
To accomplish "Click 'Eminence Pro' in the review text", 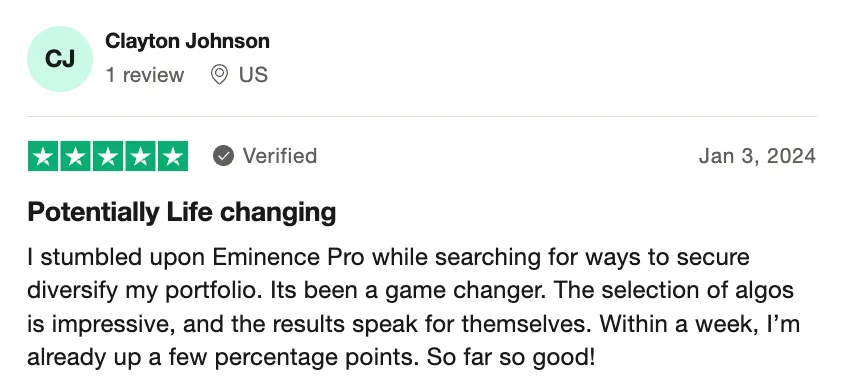I will [288, 257].
